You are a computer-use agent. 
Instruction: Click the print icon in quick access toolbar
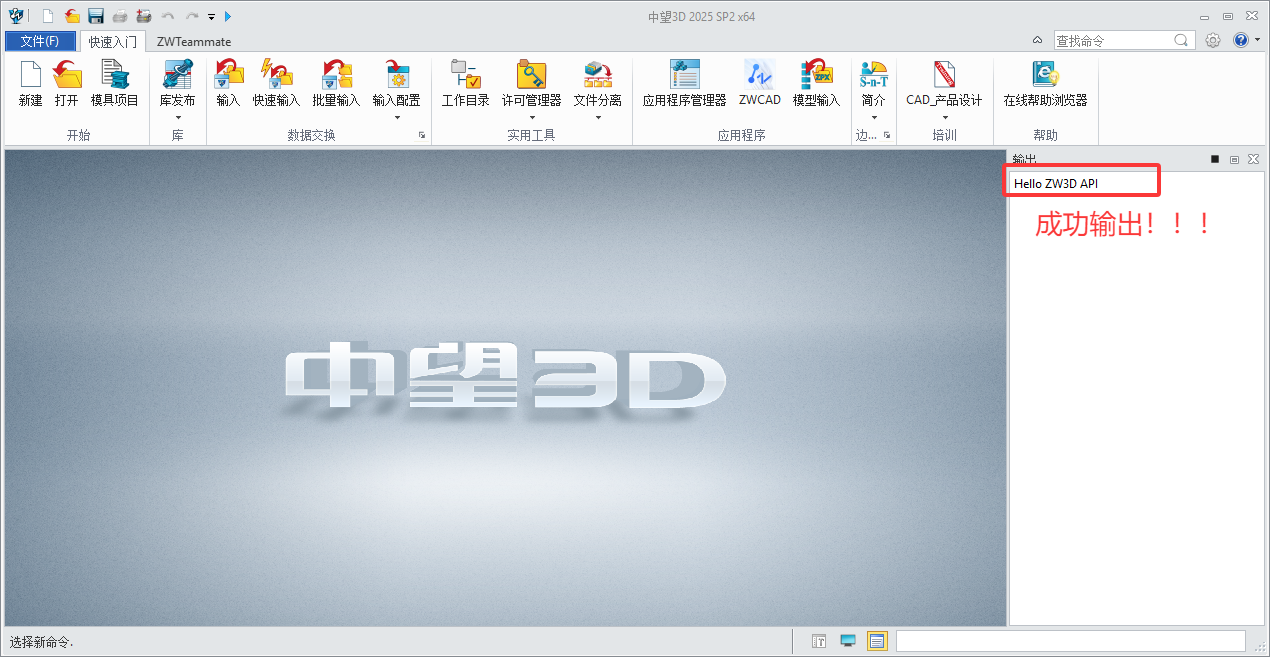pos(120,16)
